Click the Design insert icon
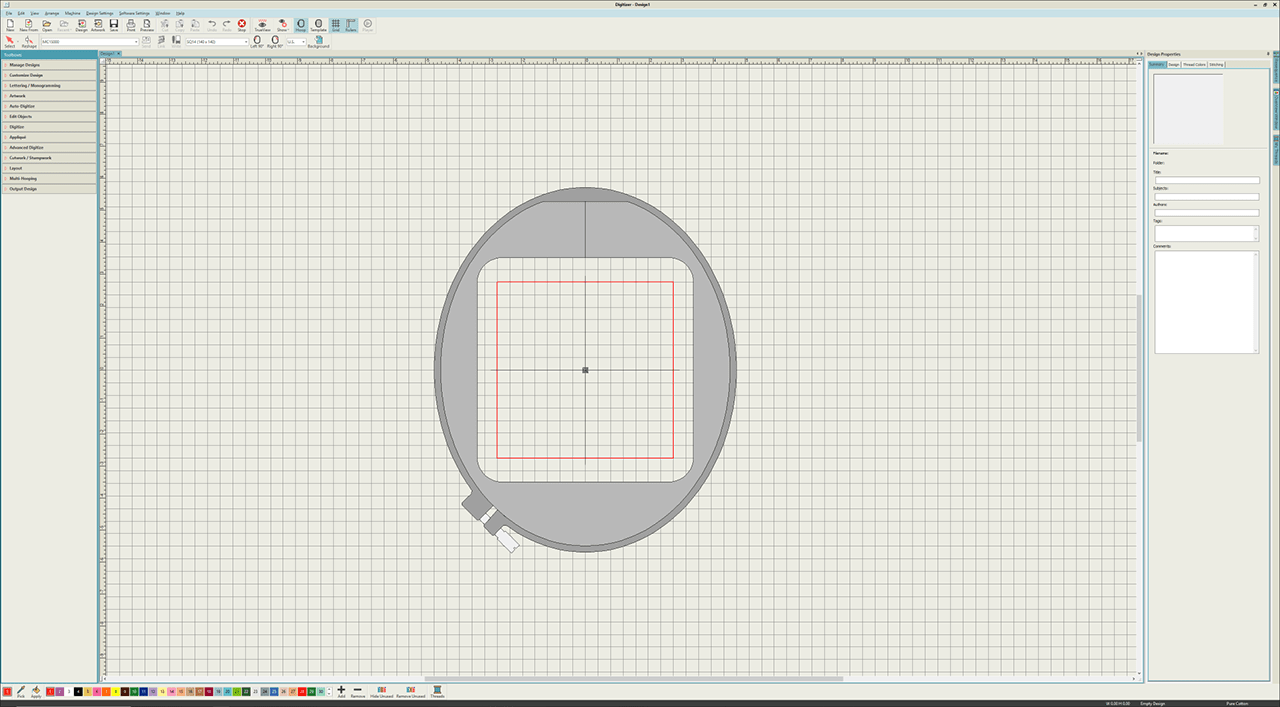Screen dimensions: 1280x707 pos(82,25)
